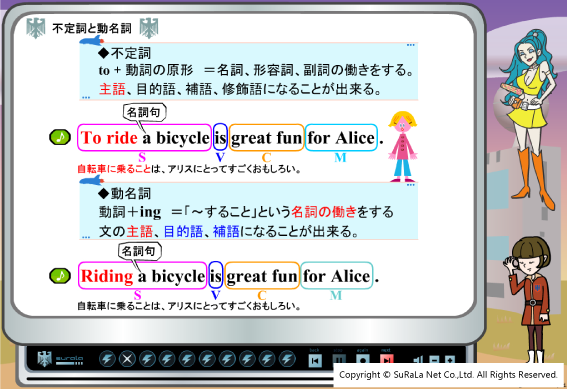Image resolution: width=567 pixels, height=389 pixels.
Task: Replay with the again button
Action: [x=363, y=360]
